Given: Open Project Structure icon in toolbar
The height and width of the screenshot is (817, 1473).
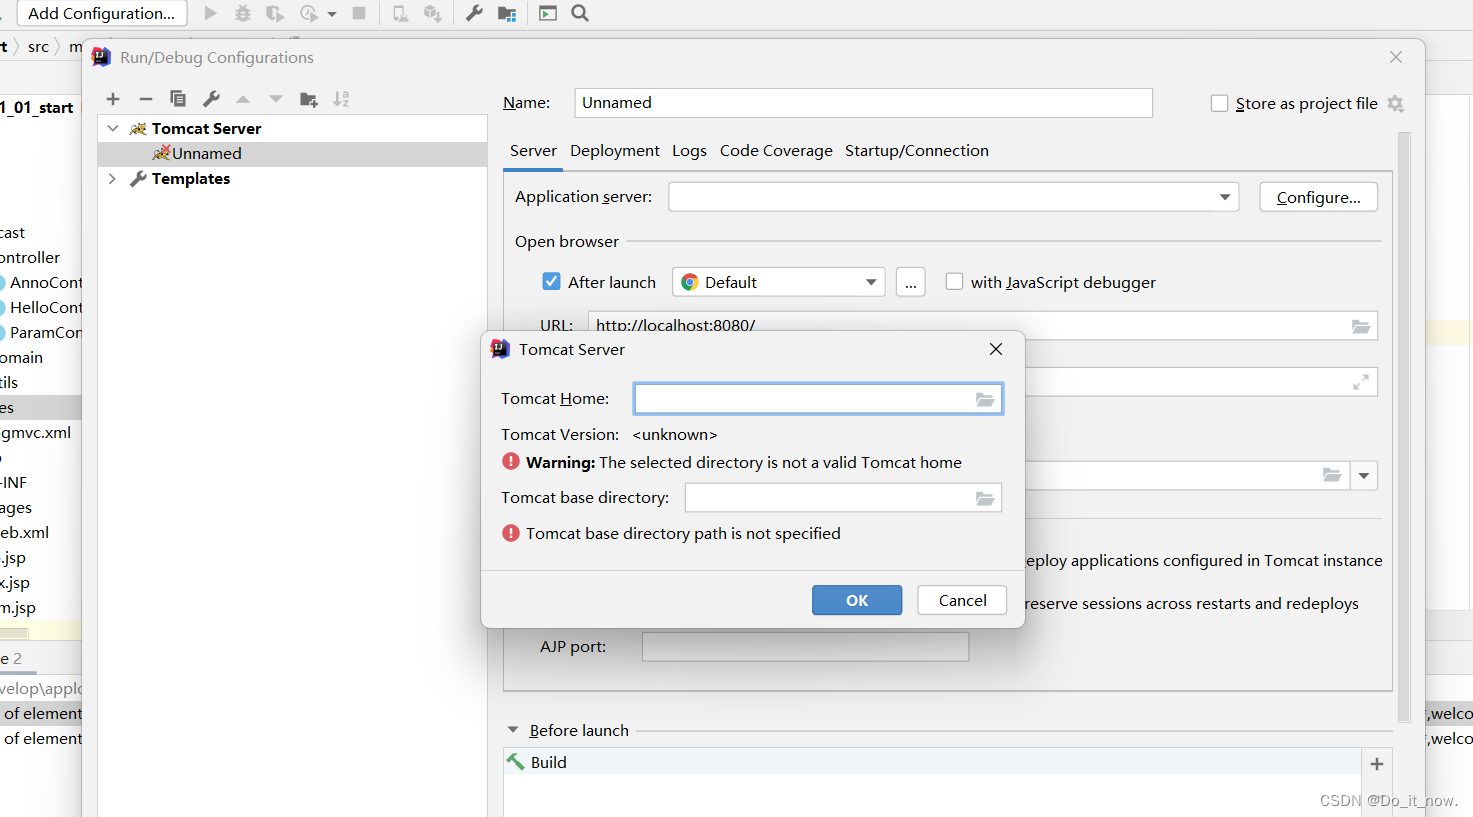Looking at the screenshot, I should [x=507, y=13].
